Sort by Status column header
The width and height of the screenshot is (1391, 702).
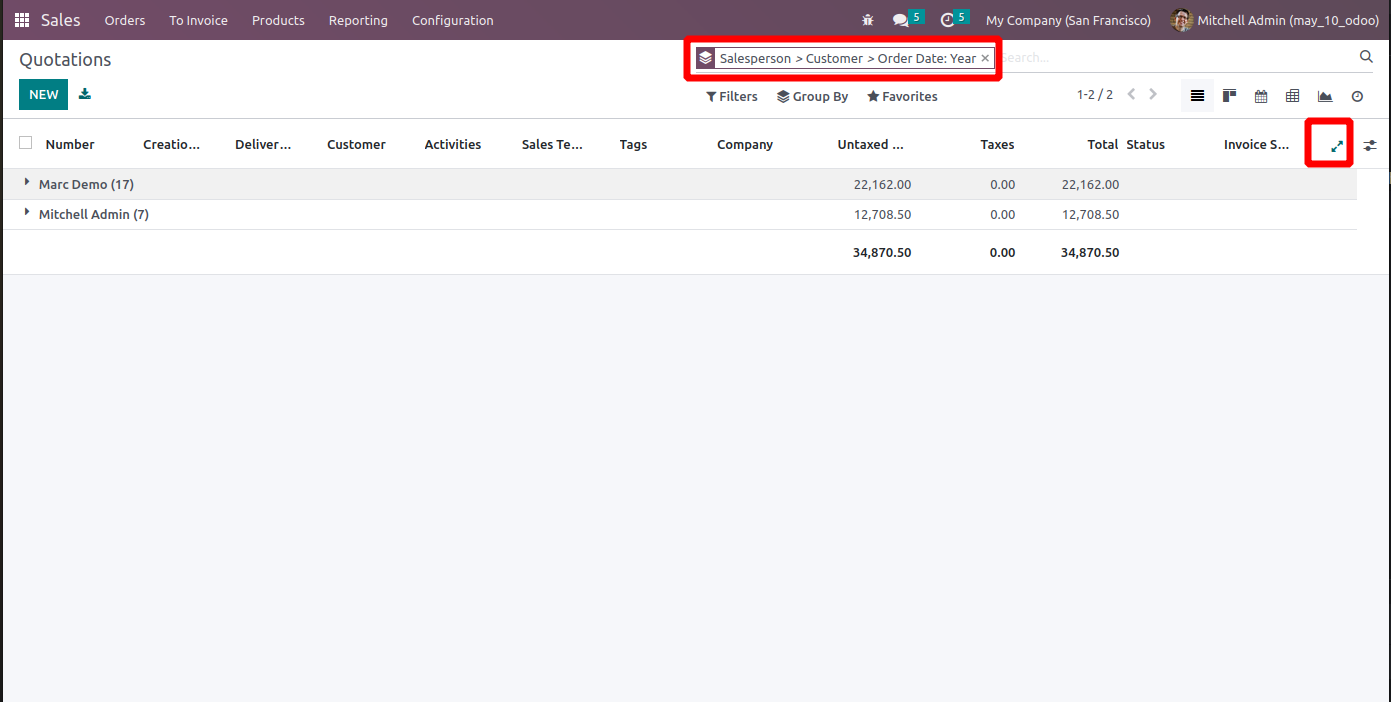[1146, 144]
